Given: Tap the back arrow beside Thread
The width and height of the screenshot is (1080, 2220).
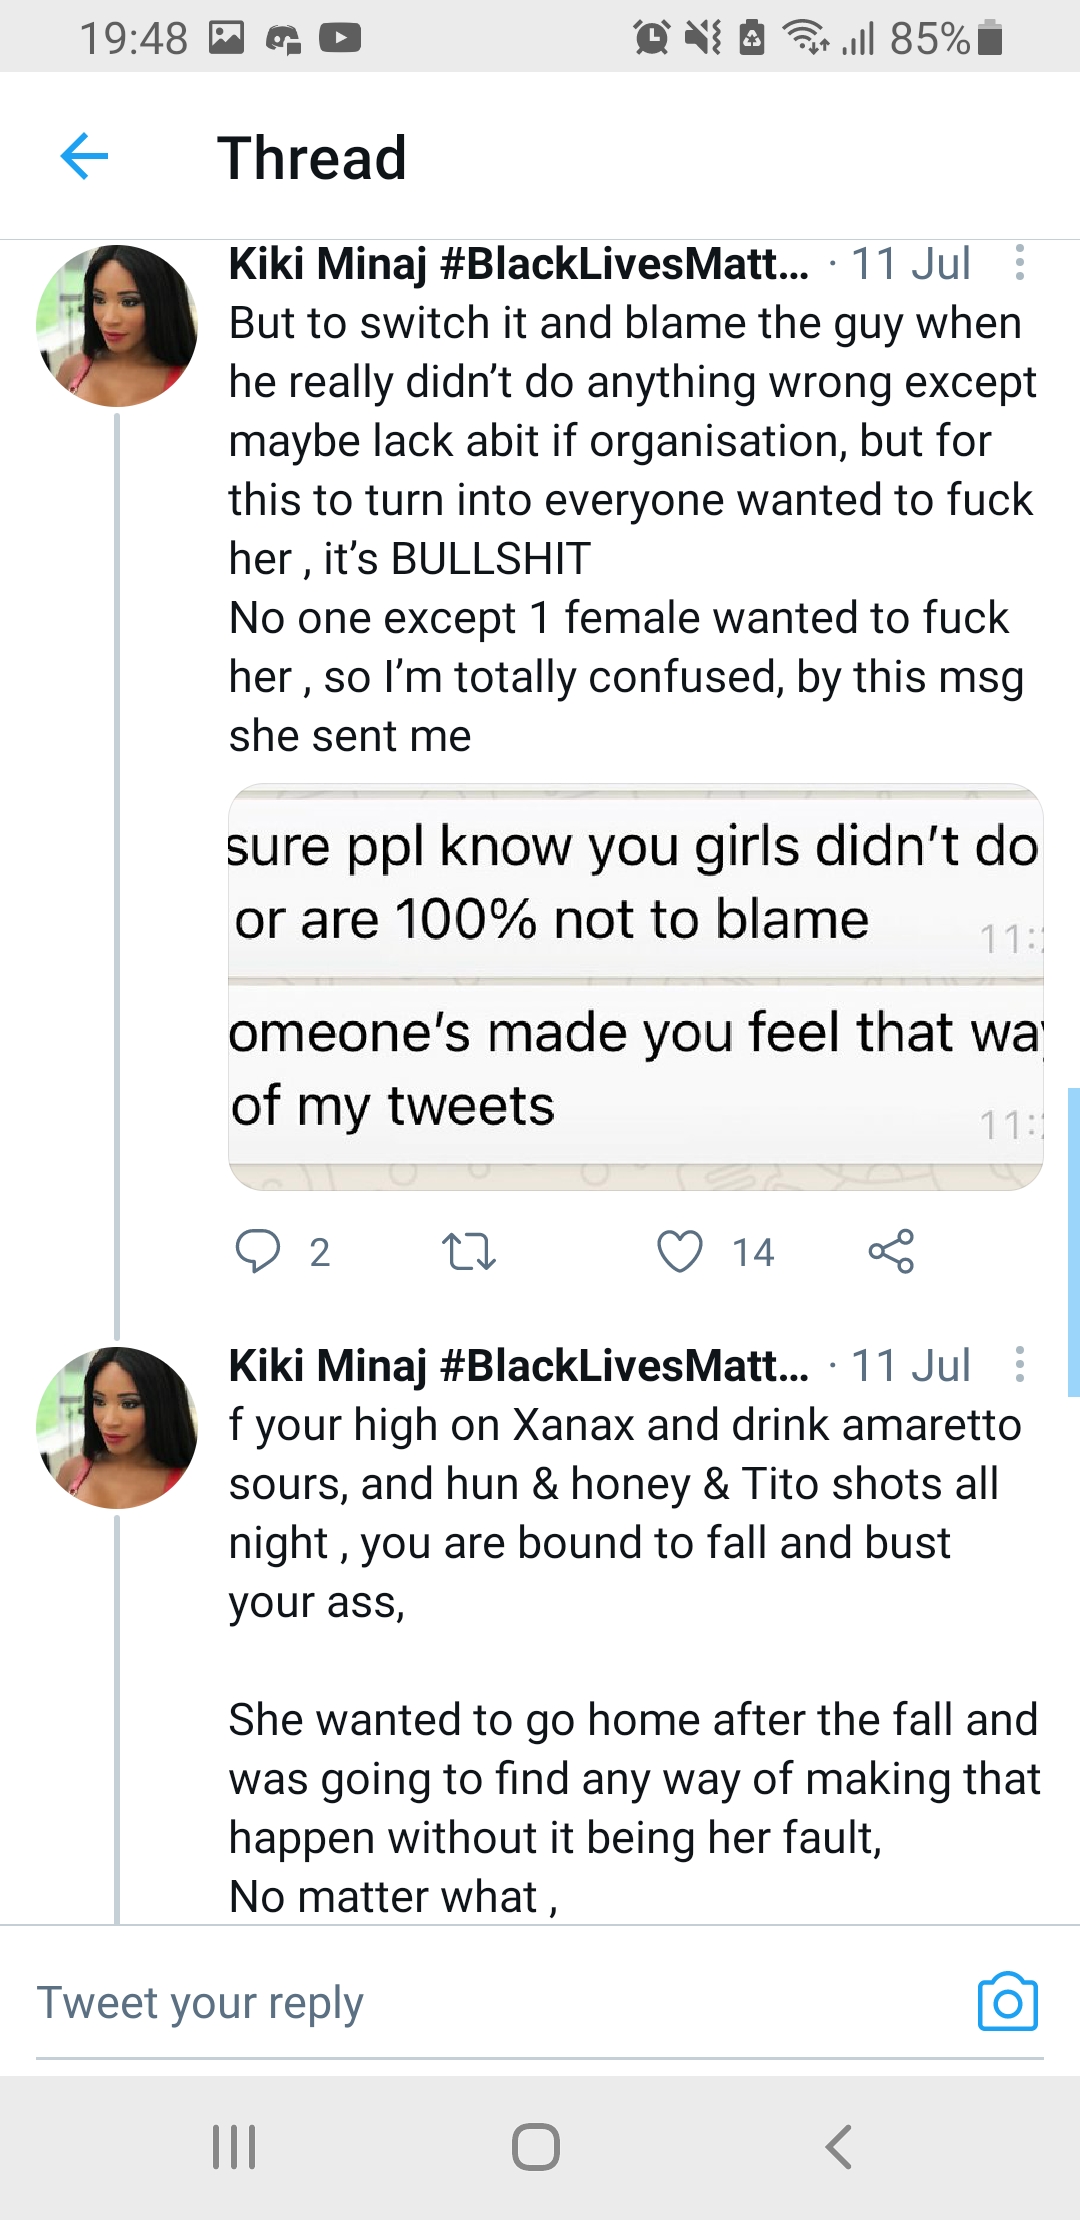Looking at the screenshot, I should point(84,157).
